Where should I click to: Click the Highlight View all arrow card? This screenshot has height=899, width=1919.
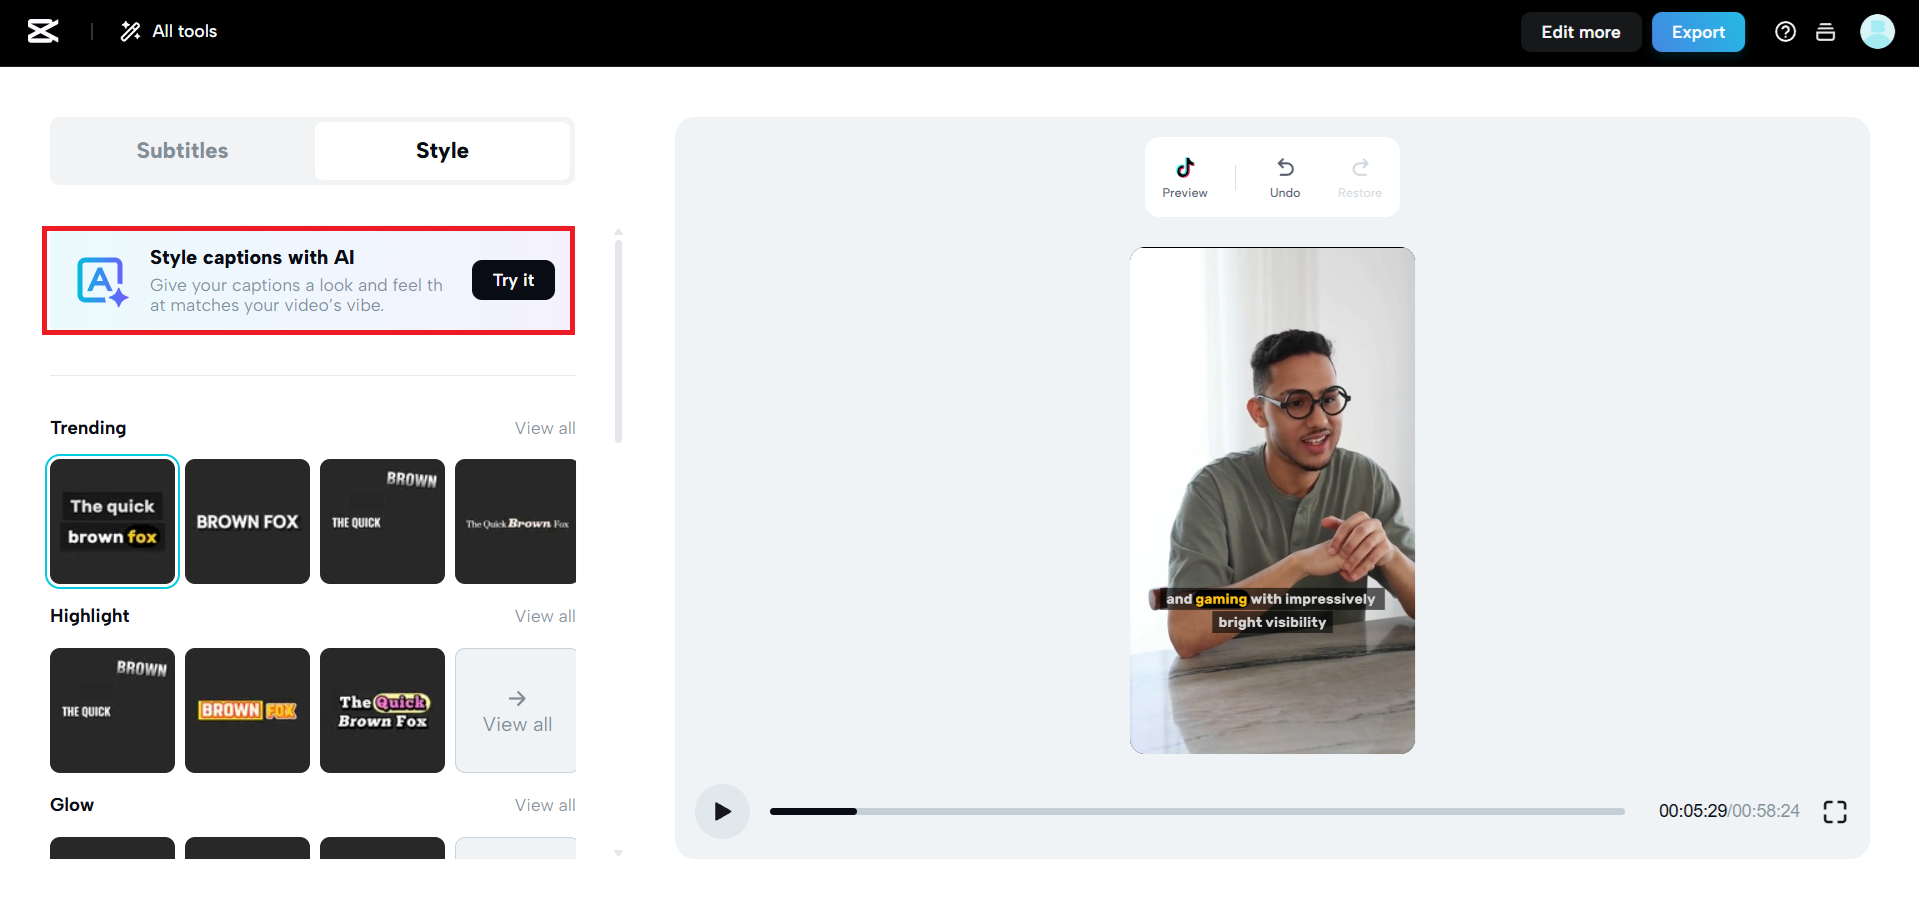(x=516, y=710)
